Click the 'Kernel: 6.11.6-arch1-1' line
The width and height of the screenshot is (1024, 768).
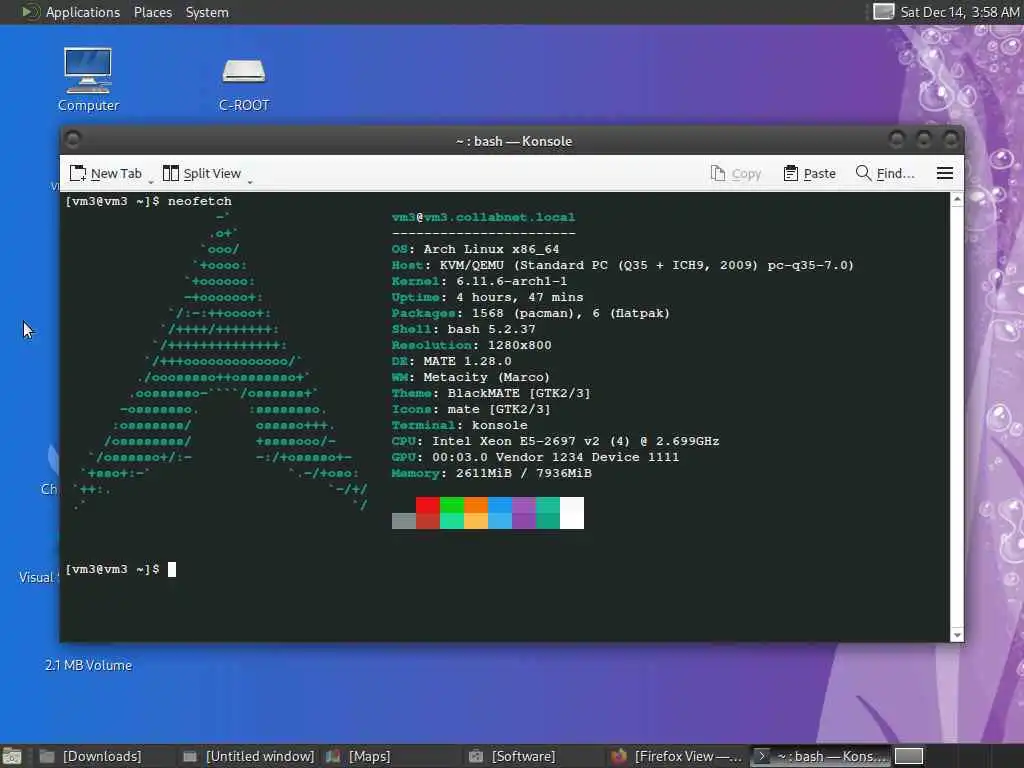[479, 281]
